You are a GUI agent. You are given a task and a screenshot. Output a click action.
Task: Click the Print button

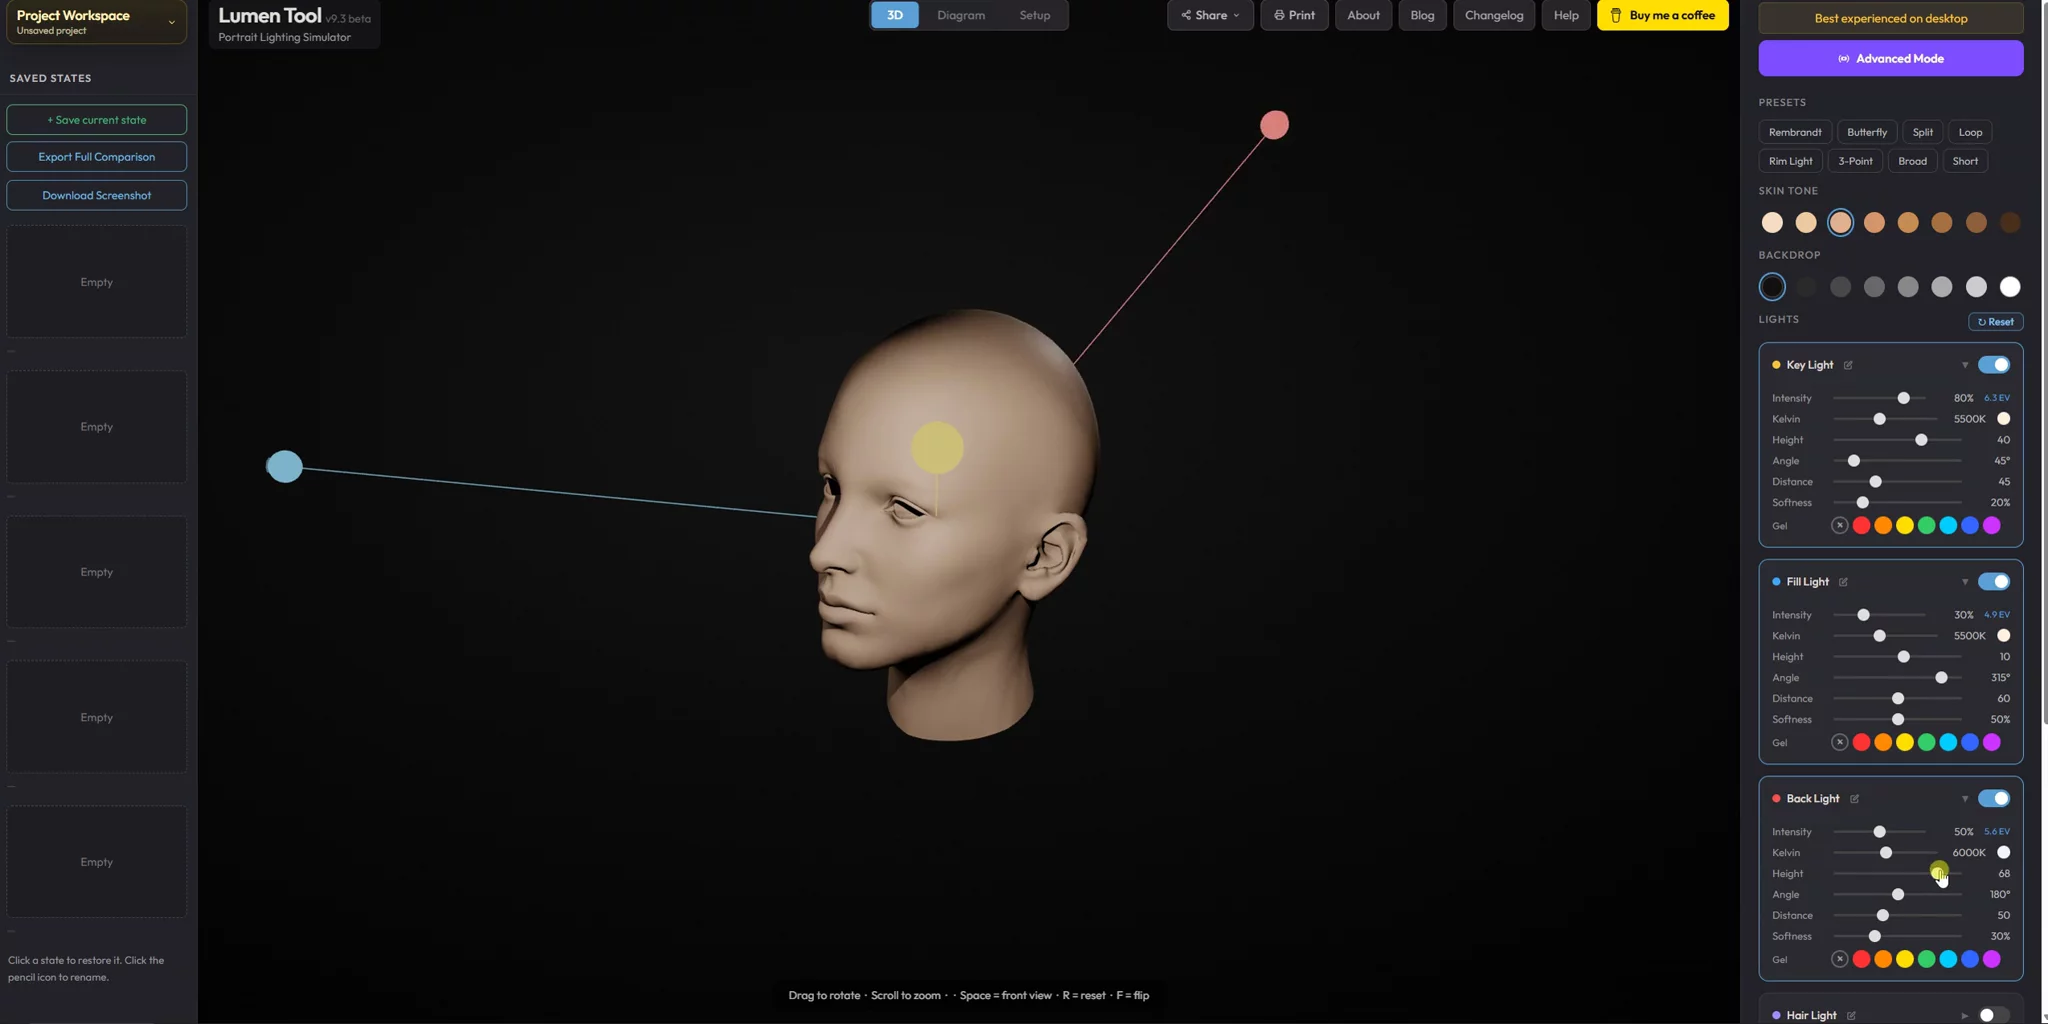1294,15
